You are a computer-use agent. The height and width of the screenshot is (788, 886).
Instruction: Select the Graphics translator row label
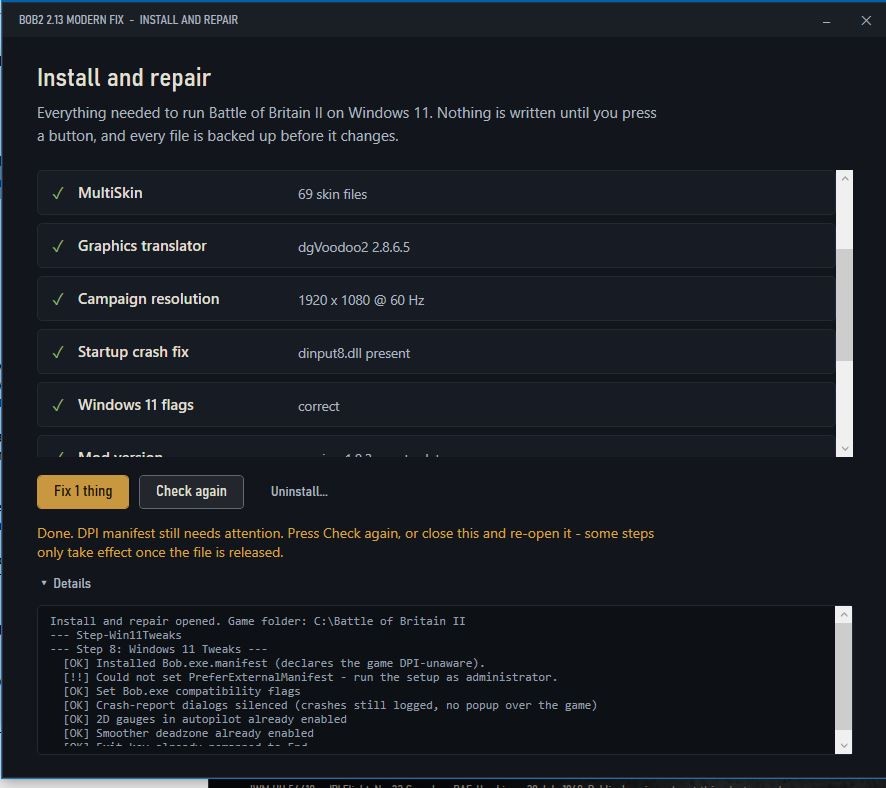pyautogui.click(x=142, y=246)
